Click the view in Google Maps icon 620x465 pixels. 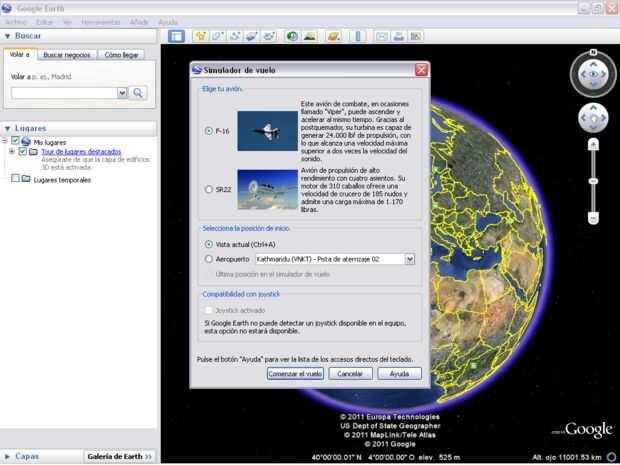[x=416, y=36]
